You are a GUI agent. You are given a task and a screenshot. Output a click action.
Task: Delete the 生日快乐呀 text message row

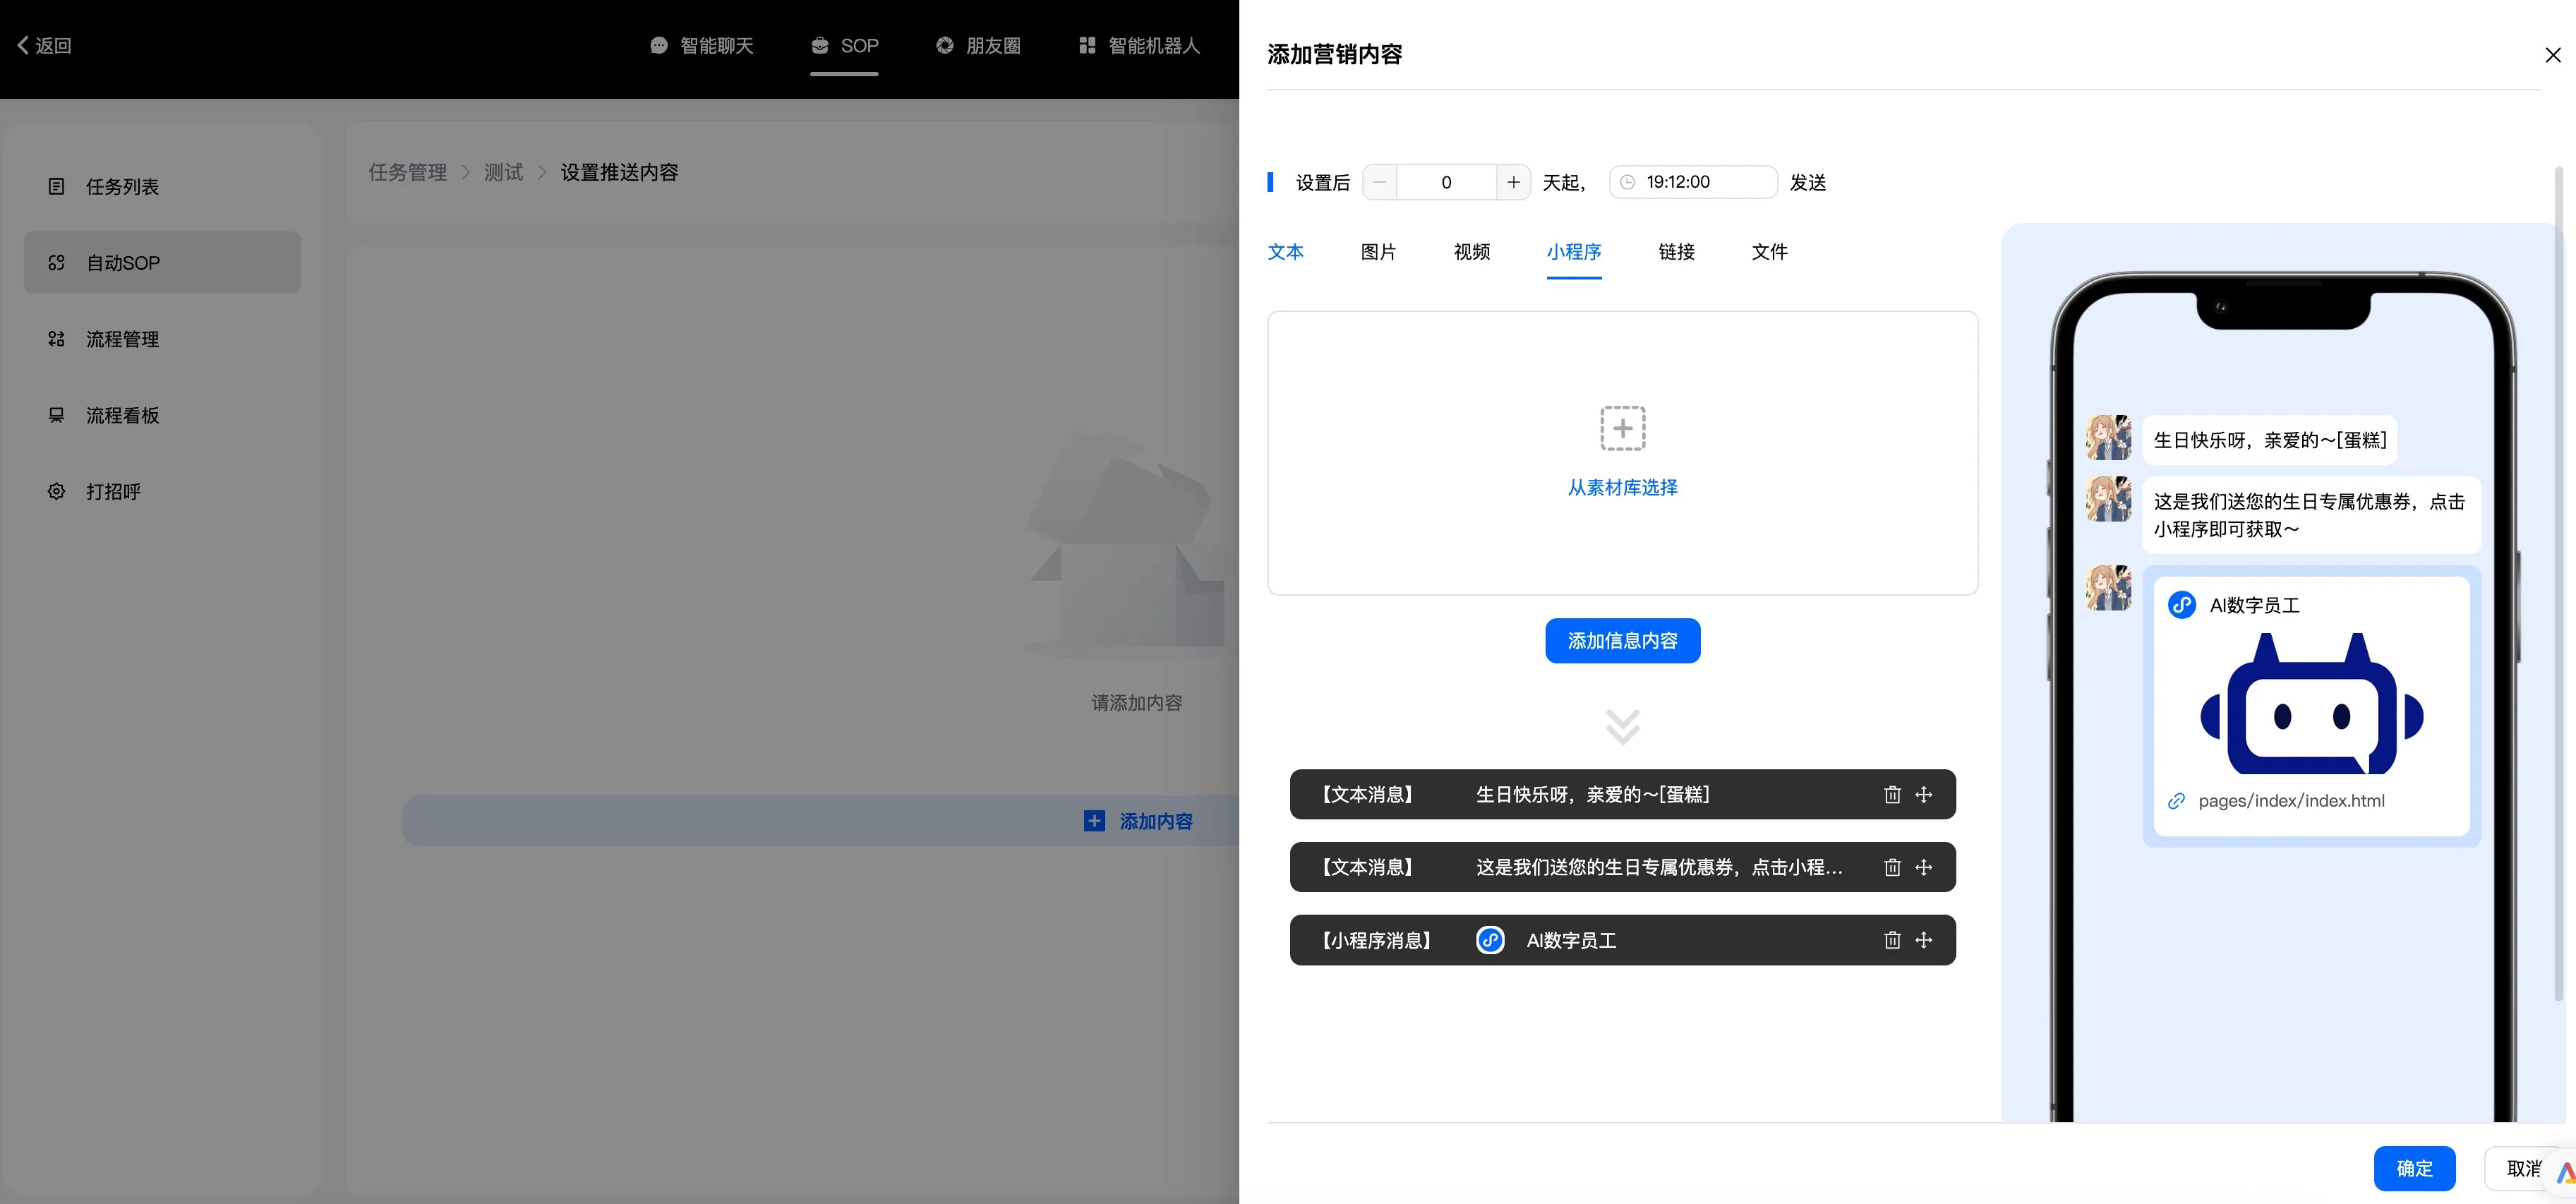pos(1892,795)
